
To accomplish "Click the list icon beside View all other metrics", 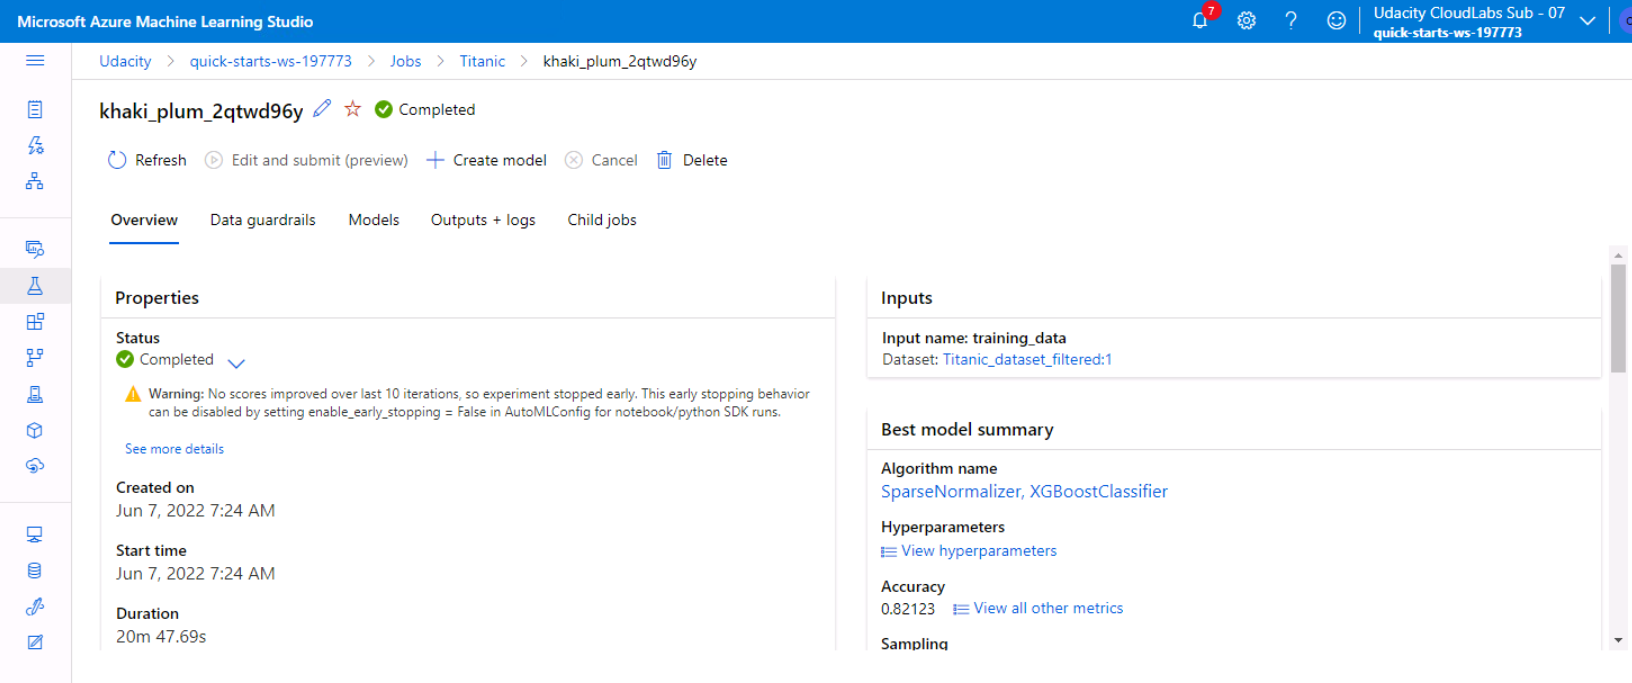I will (x=961, y=609).
